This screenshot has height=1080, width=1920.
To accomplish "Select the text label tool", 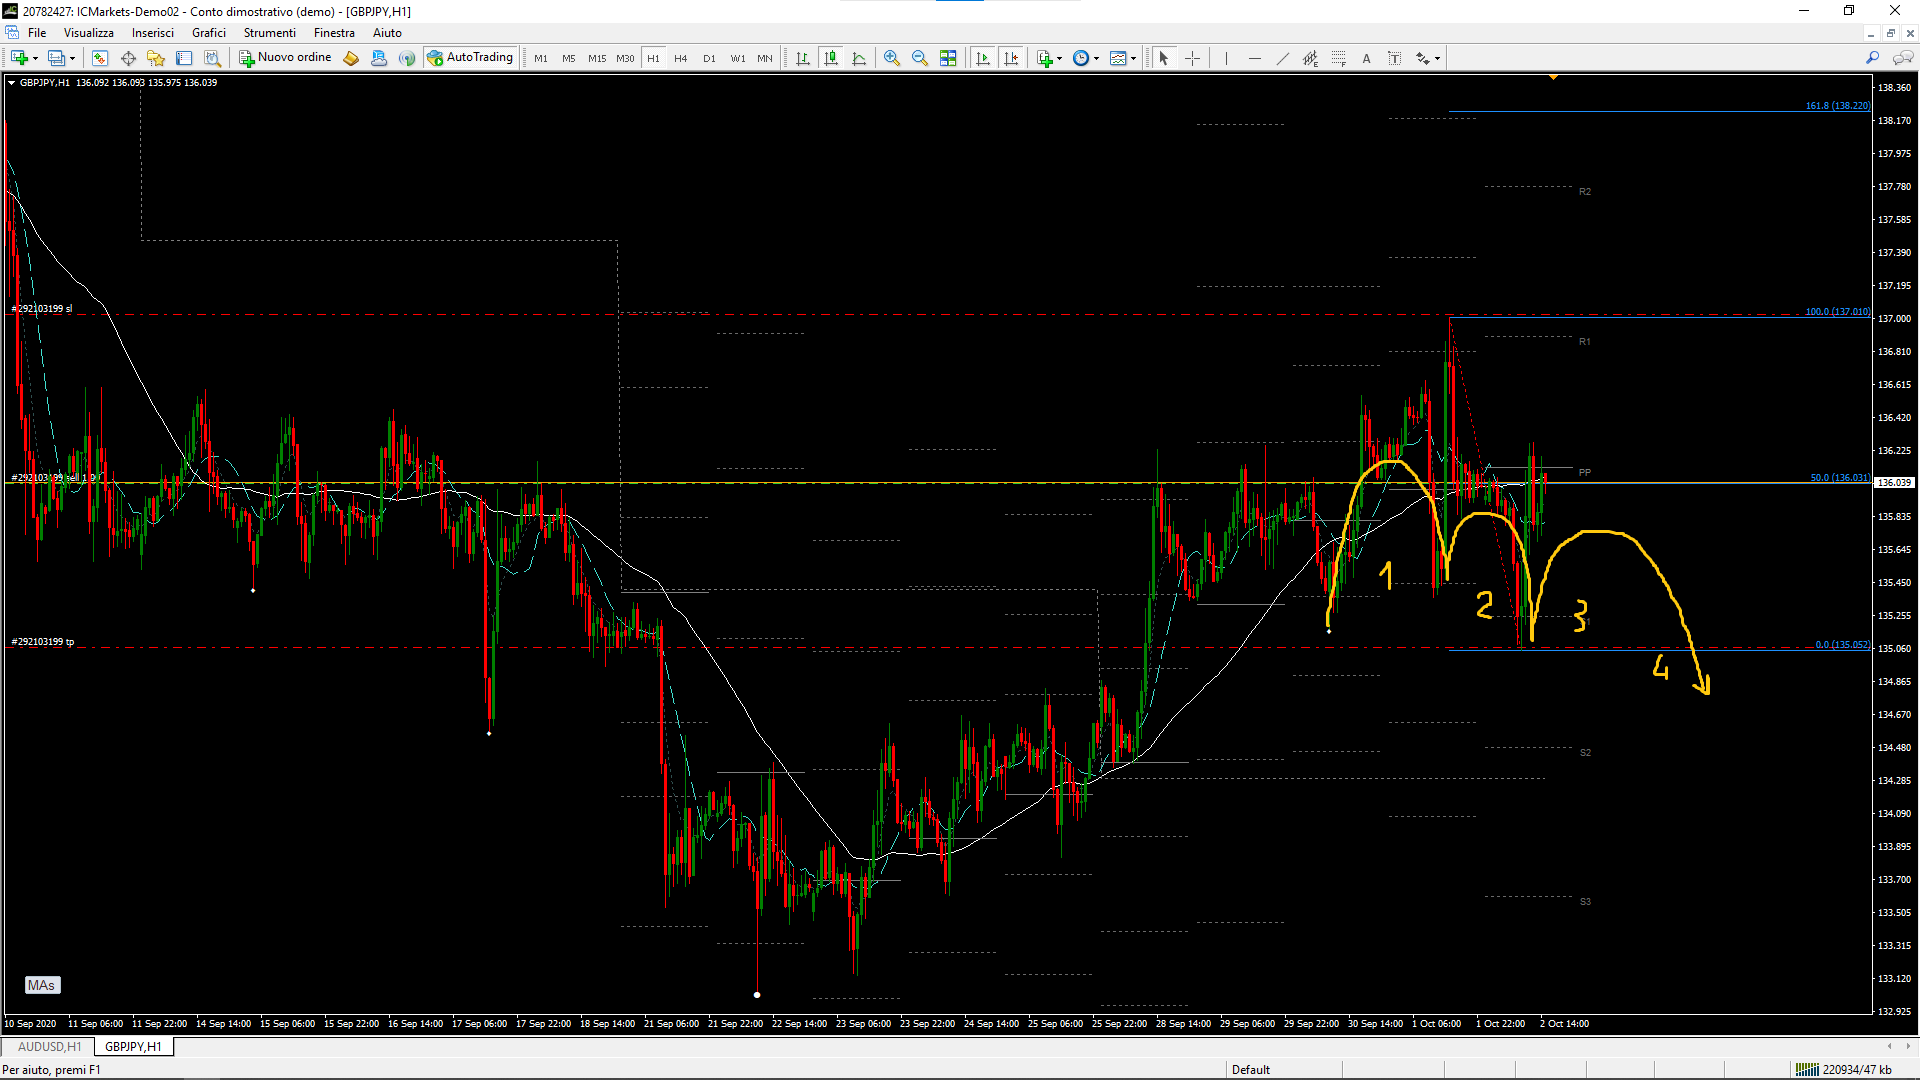I will coord(1395,58).
